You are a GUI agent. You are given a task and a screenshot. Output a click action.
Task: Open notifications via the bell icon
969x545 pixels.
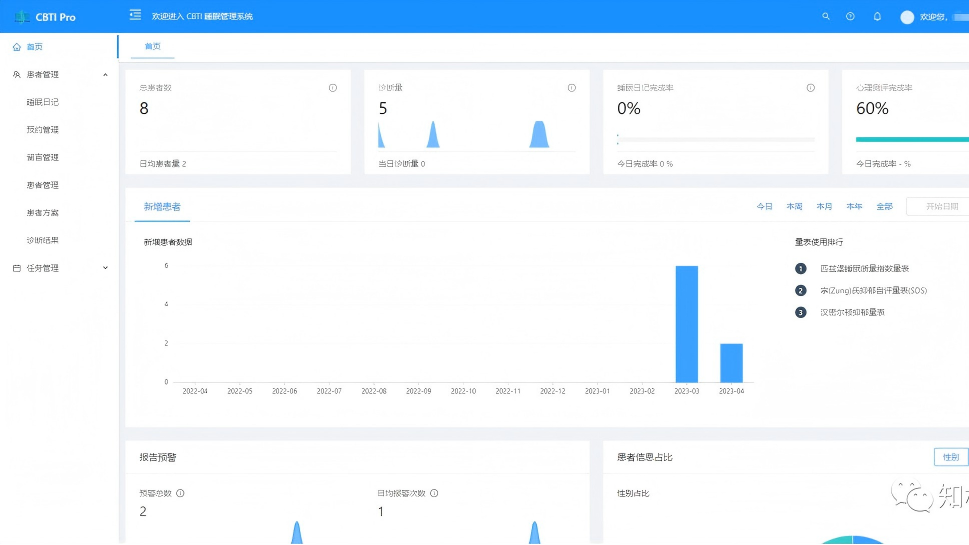877,17
